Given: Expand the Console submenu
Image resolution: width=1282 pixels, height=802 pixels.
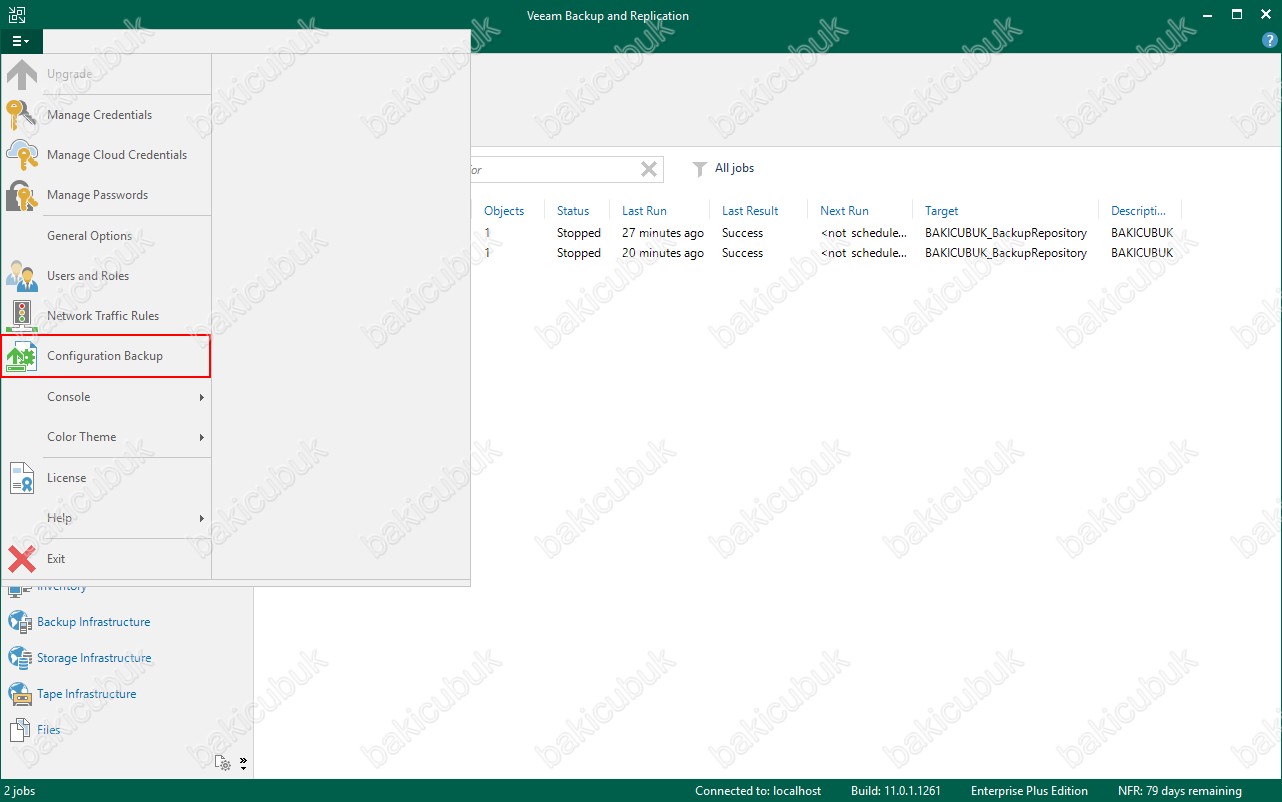Looking at the screenshot, I should click(106, 397).
